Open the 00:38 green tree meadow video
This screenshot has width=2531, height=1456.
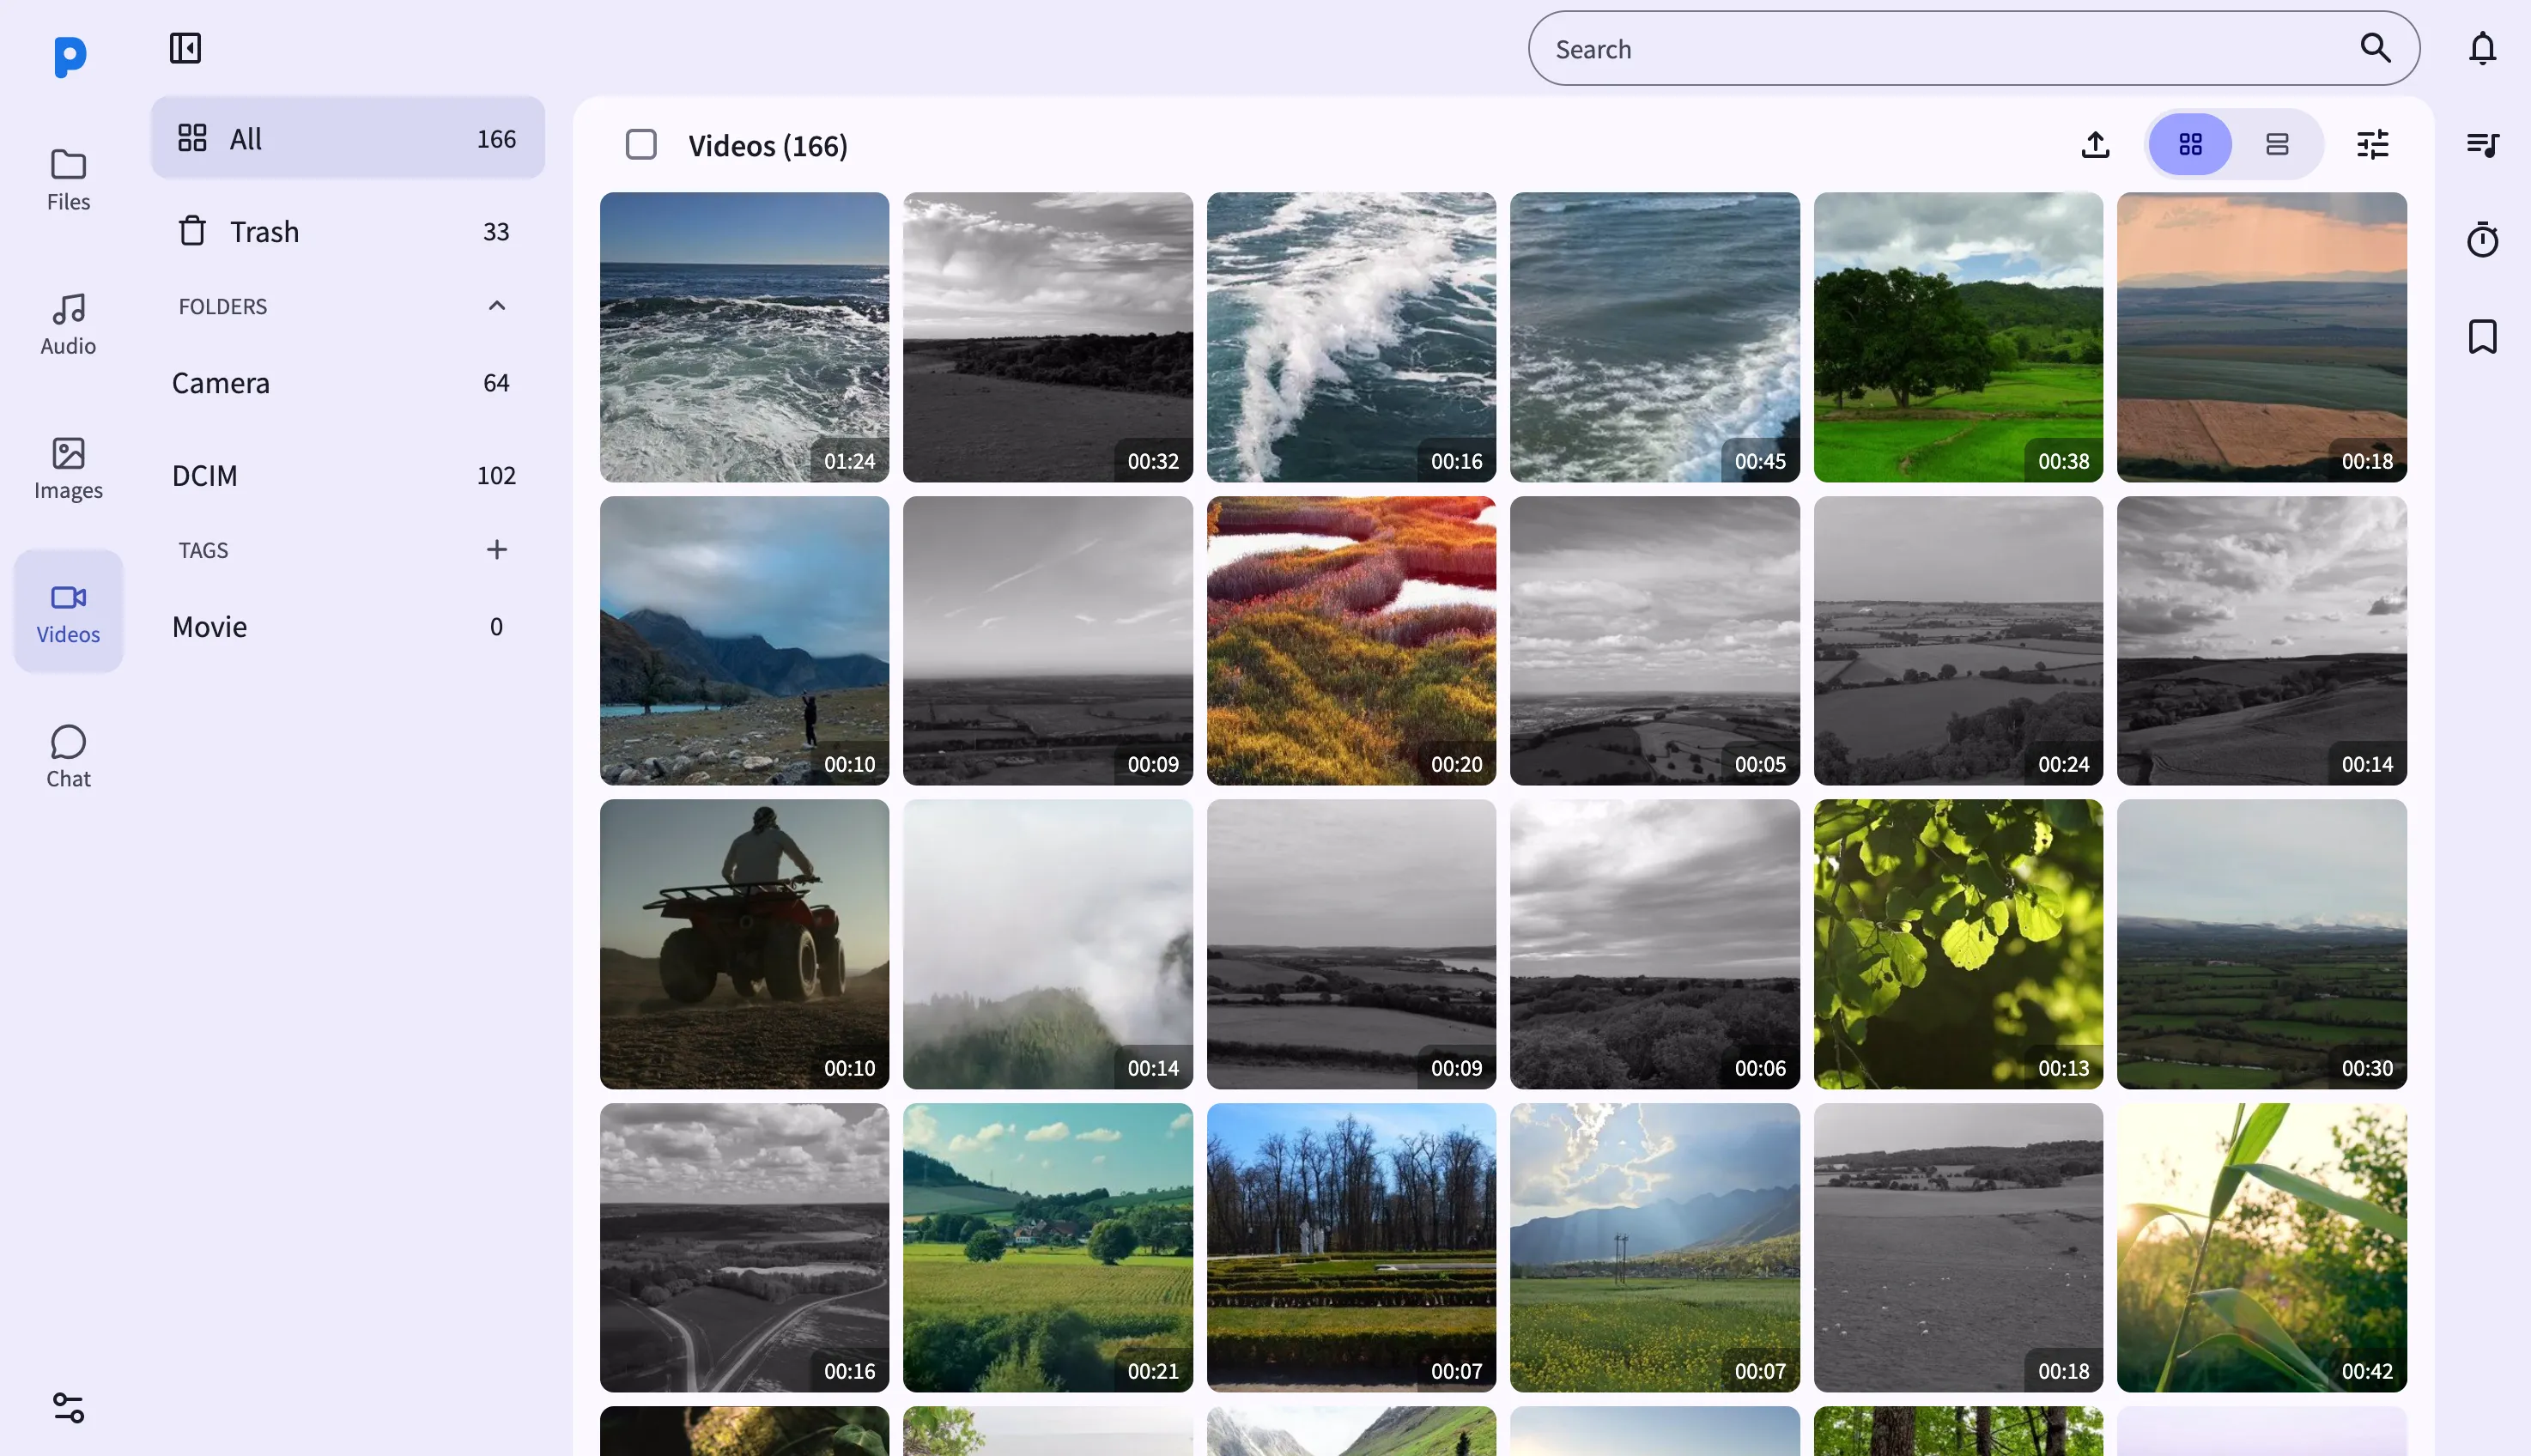click(x=1958, y=337)
